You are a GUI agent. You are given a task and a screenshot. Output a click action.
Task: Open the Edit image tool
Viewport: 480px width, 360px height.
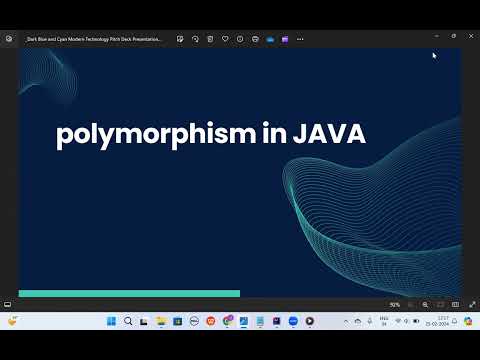(180, 39)
